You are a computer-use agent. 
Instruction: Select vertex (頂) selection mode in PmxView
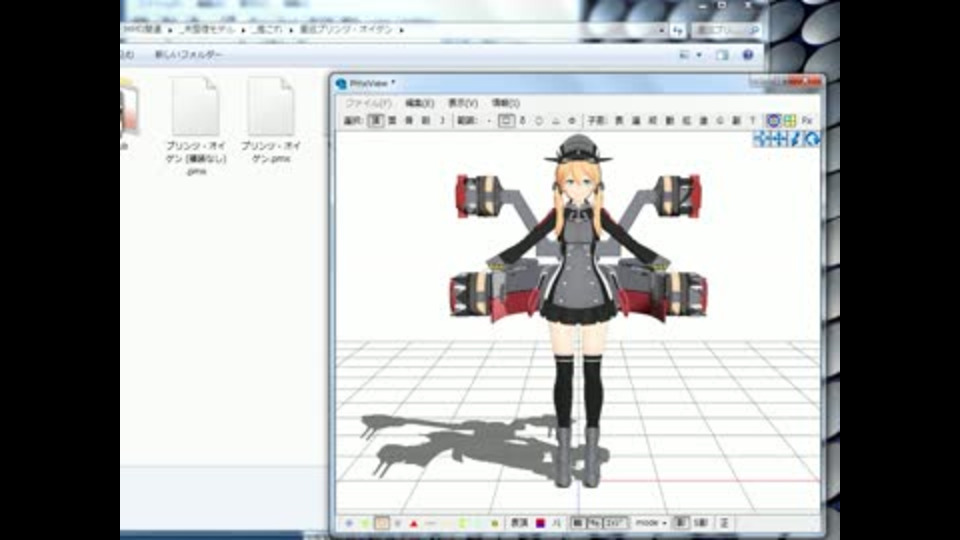click(375, 121)
